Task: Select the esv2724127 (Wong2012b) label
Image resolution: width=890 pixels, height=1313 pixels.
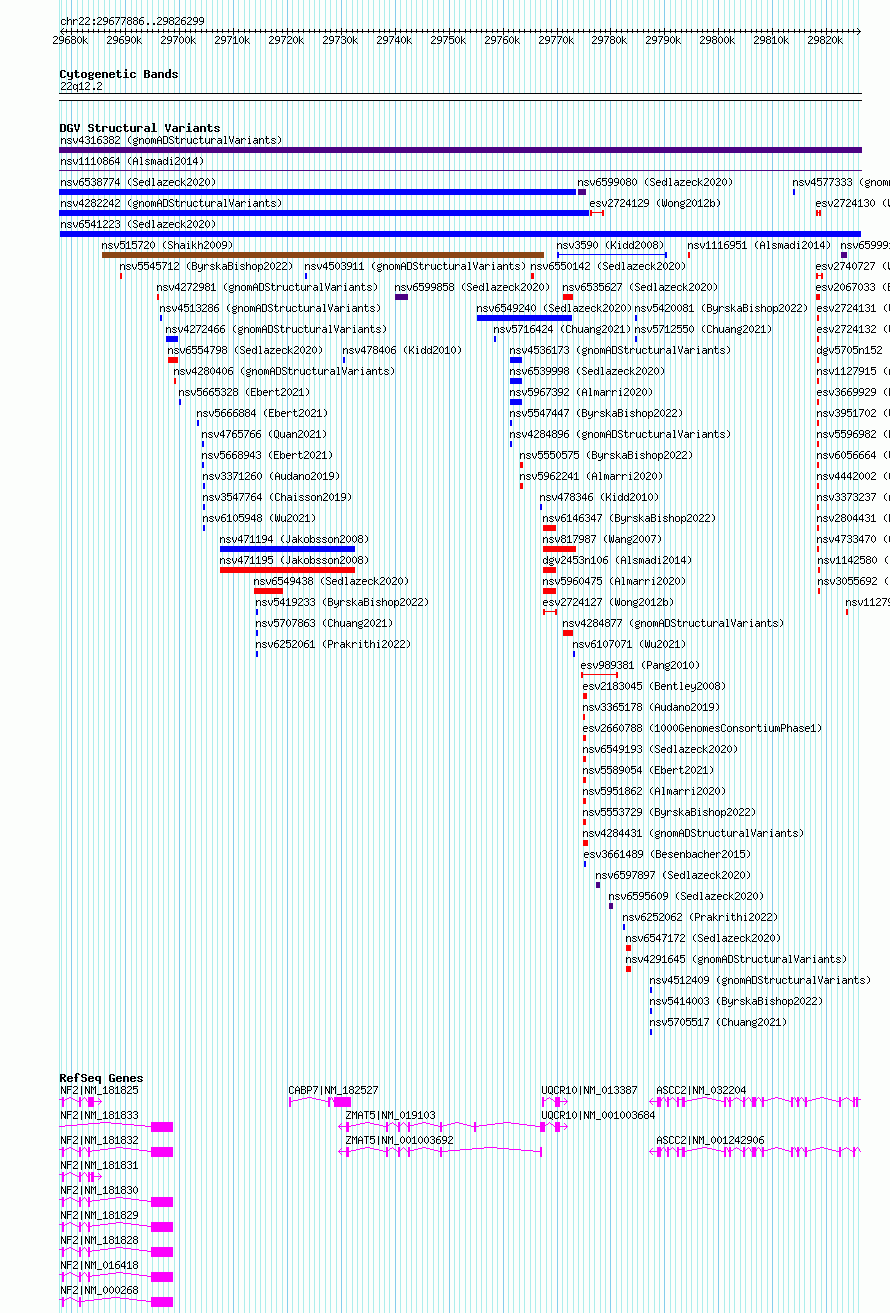Action: [x=608, y=602]
